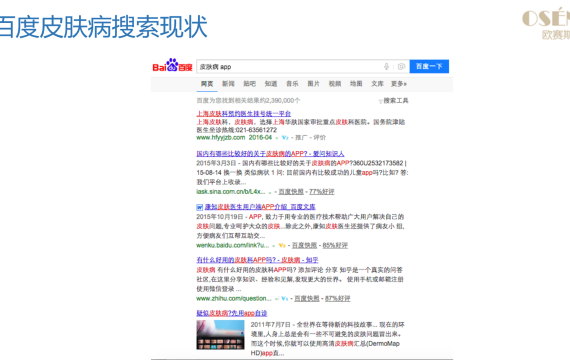Image resolution: width=570 pixels, height=360 pixels.
Task: Open the 贴吧 tab
Action: (249, 84)
